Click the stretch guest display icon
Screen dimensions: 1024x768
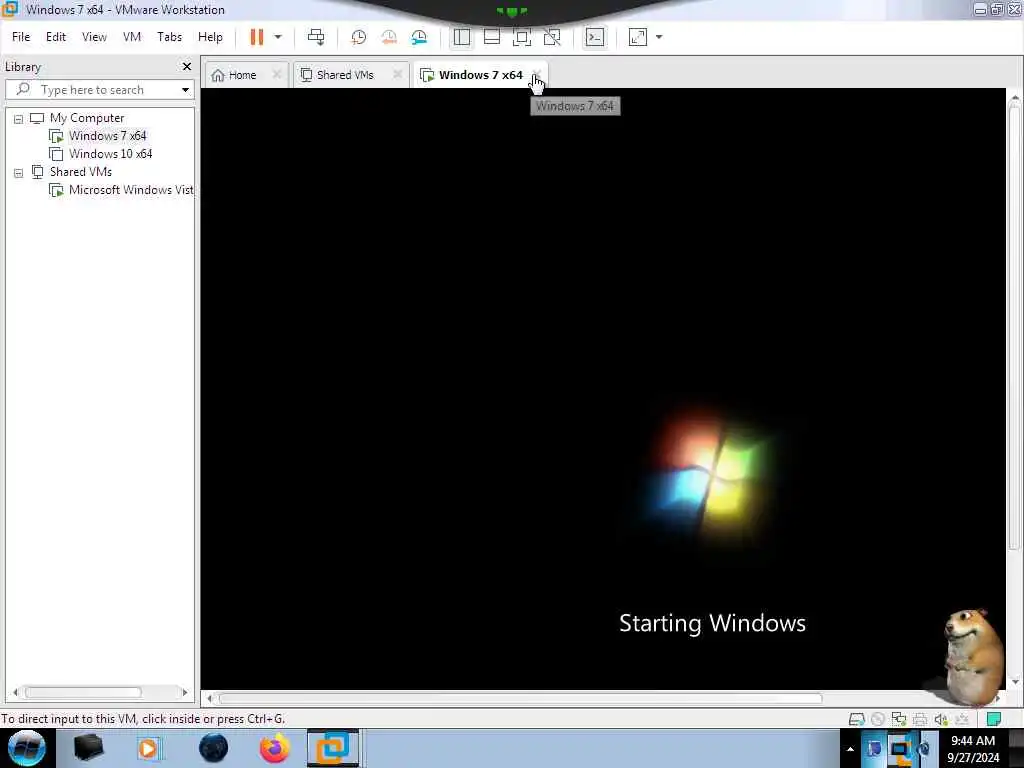638,37
